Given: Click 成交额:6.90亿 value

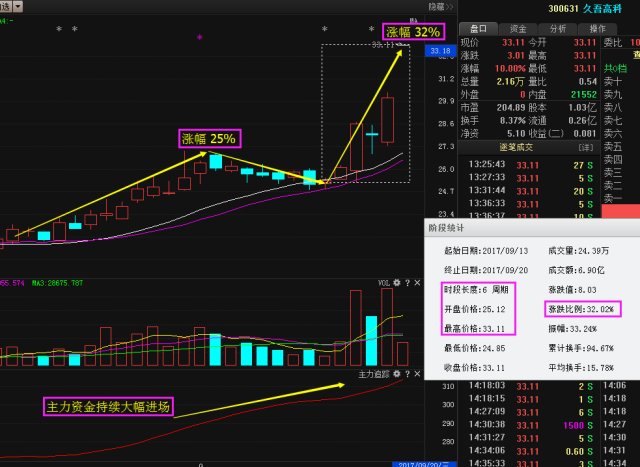Looking at the screenshot, I should point(576,270).
